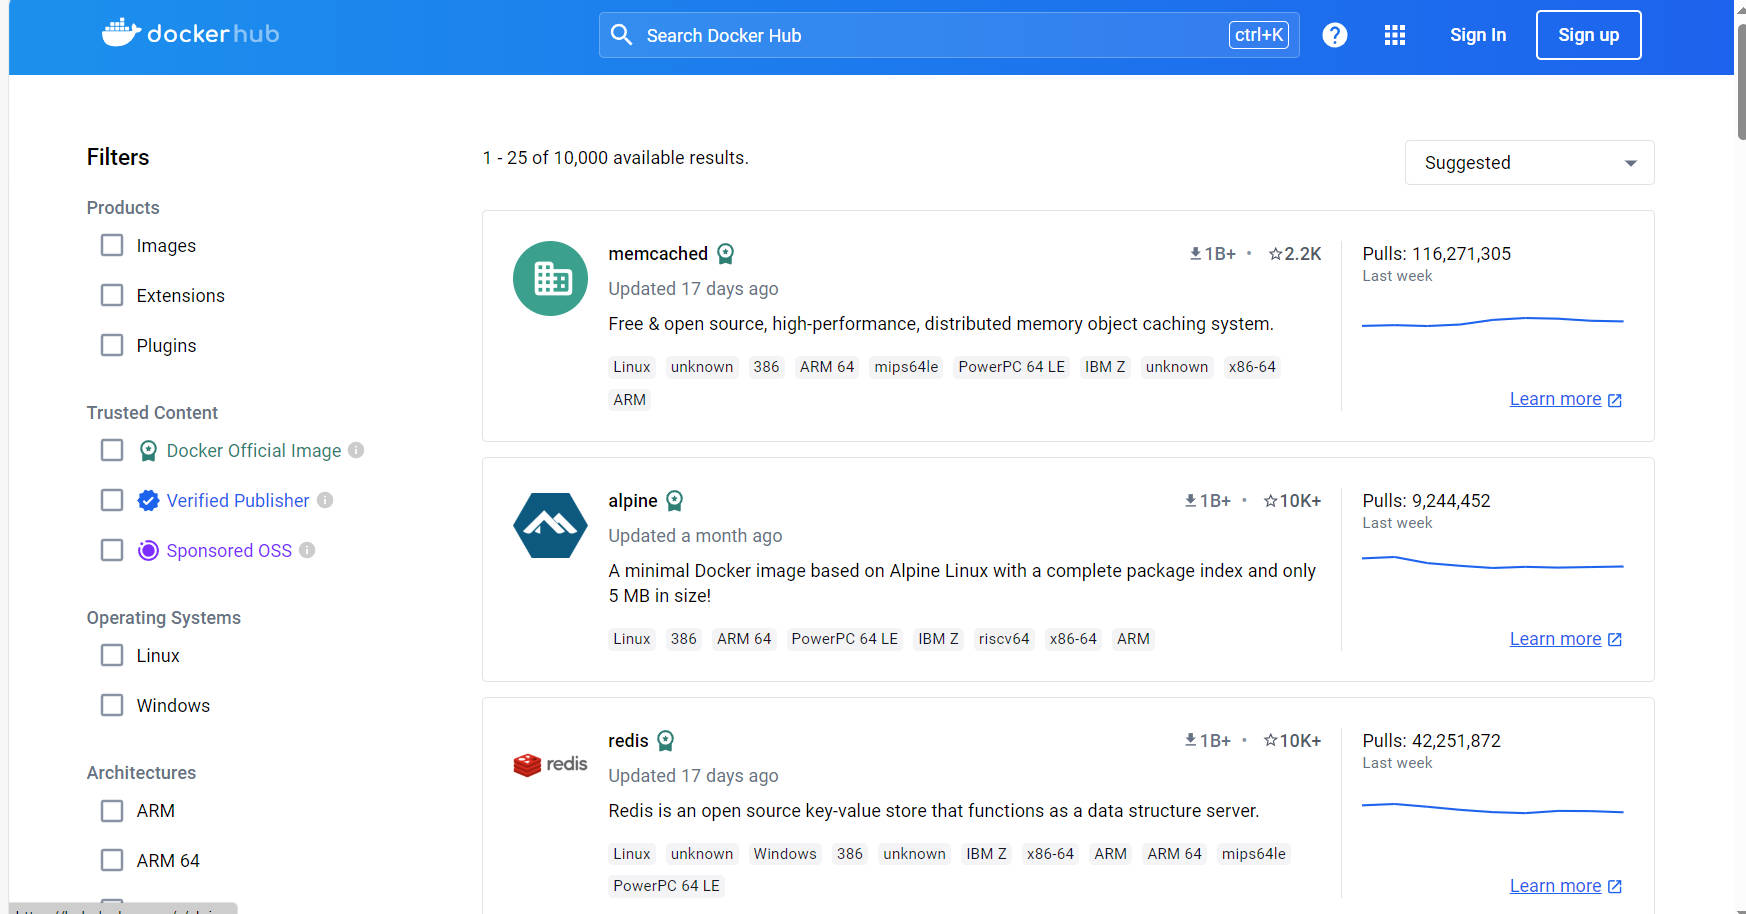Open the apps grid menu icon
This screenshot has height=914, width=1746.
pyautogui.click(x=1395, y=35)
